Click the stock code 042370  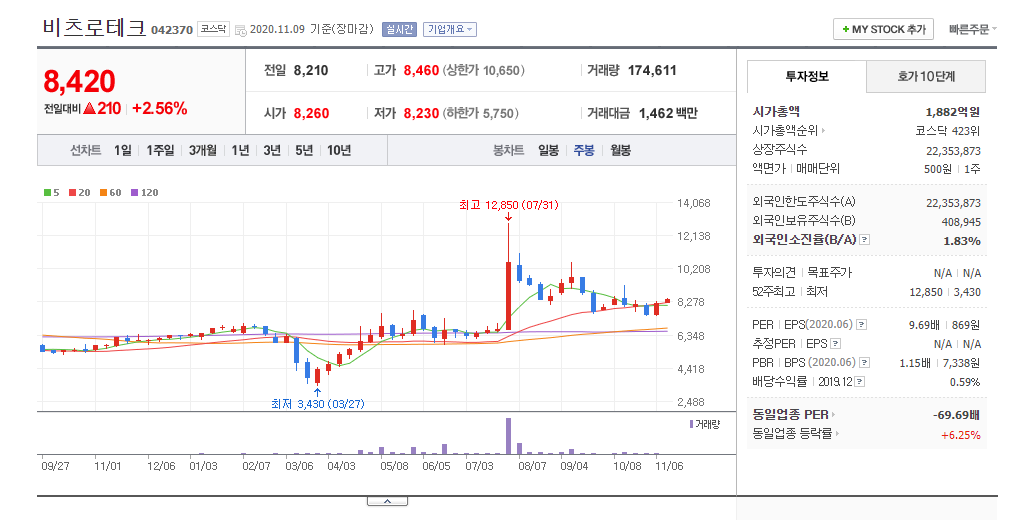172,30
